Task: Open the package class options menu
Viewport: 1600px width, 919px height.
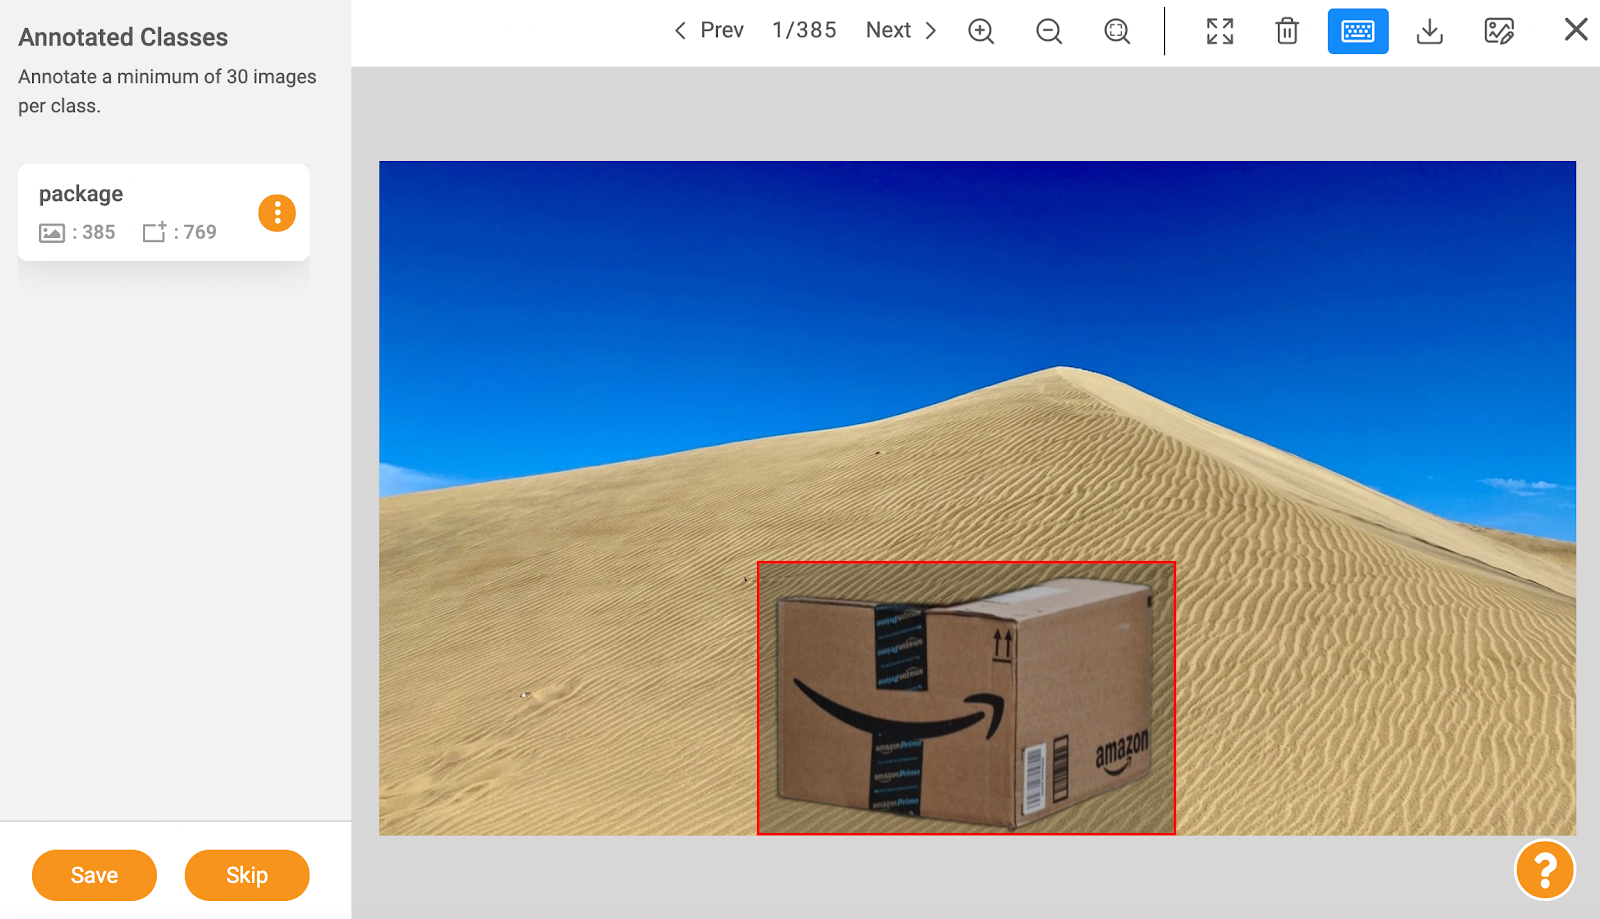Action: (276, 212)
